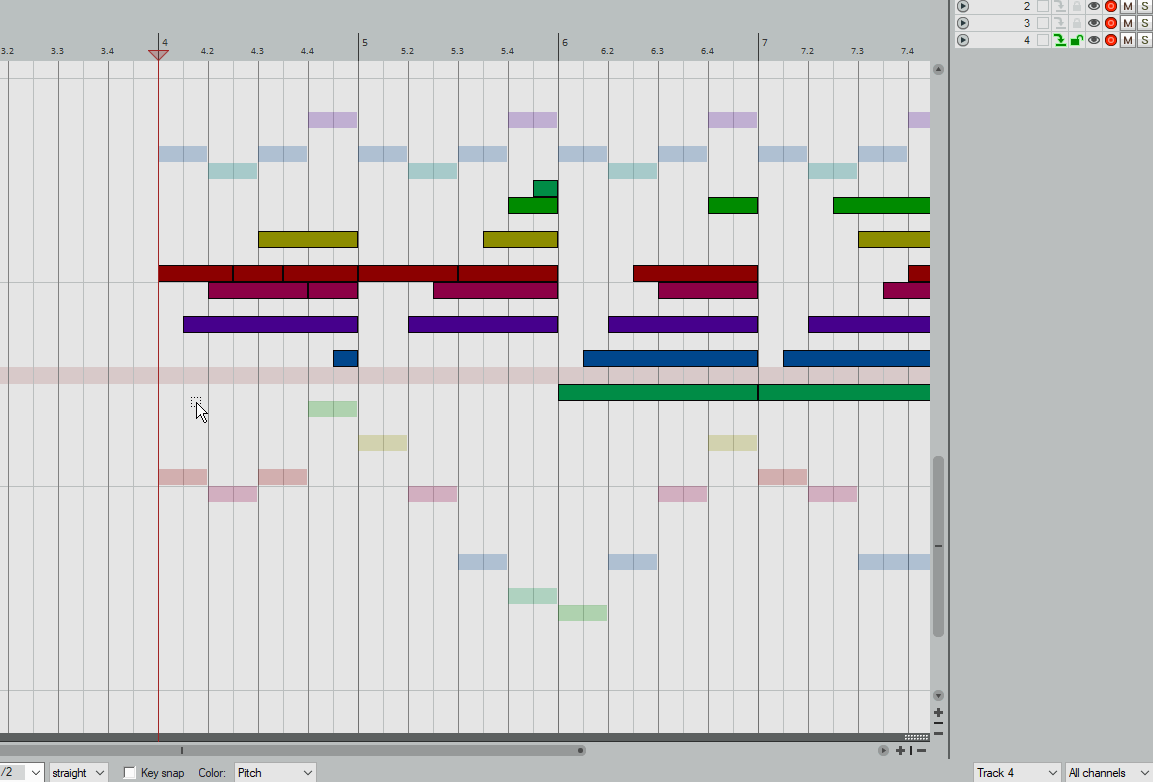Enable the Key snap checkbox
1153x782 pixels.
pos(129,772)
